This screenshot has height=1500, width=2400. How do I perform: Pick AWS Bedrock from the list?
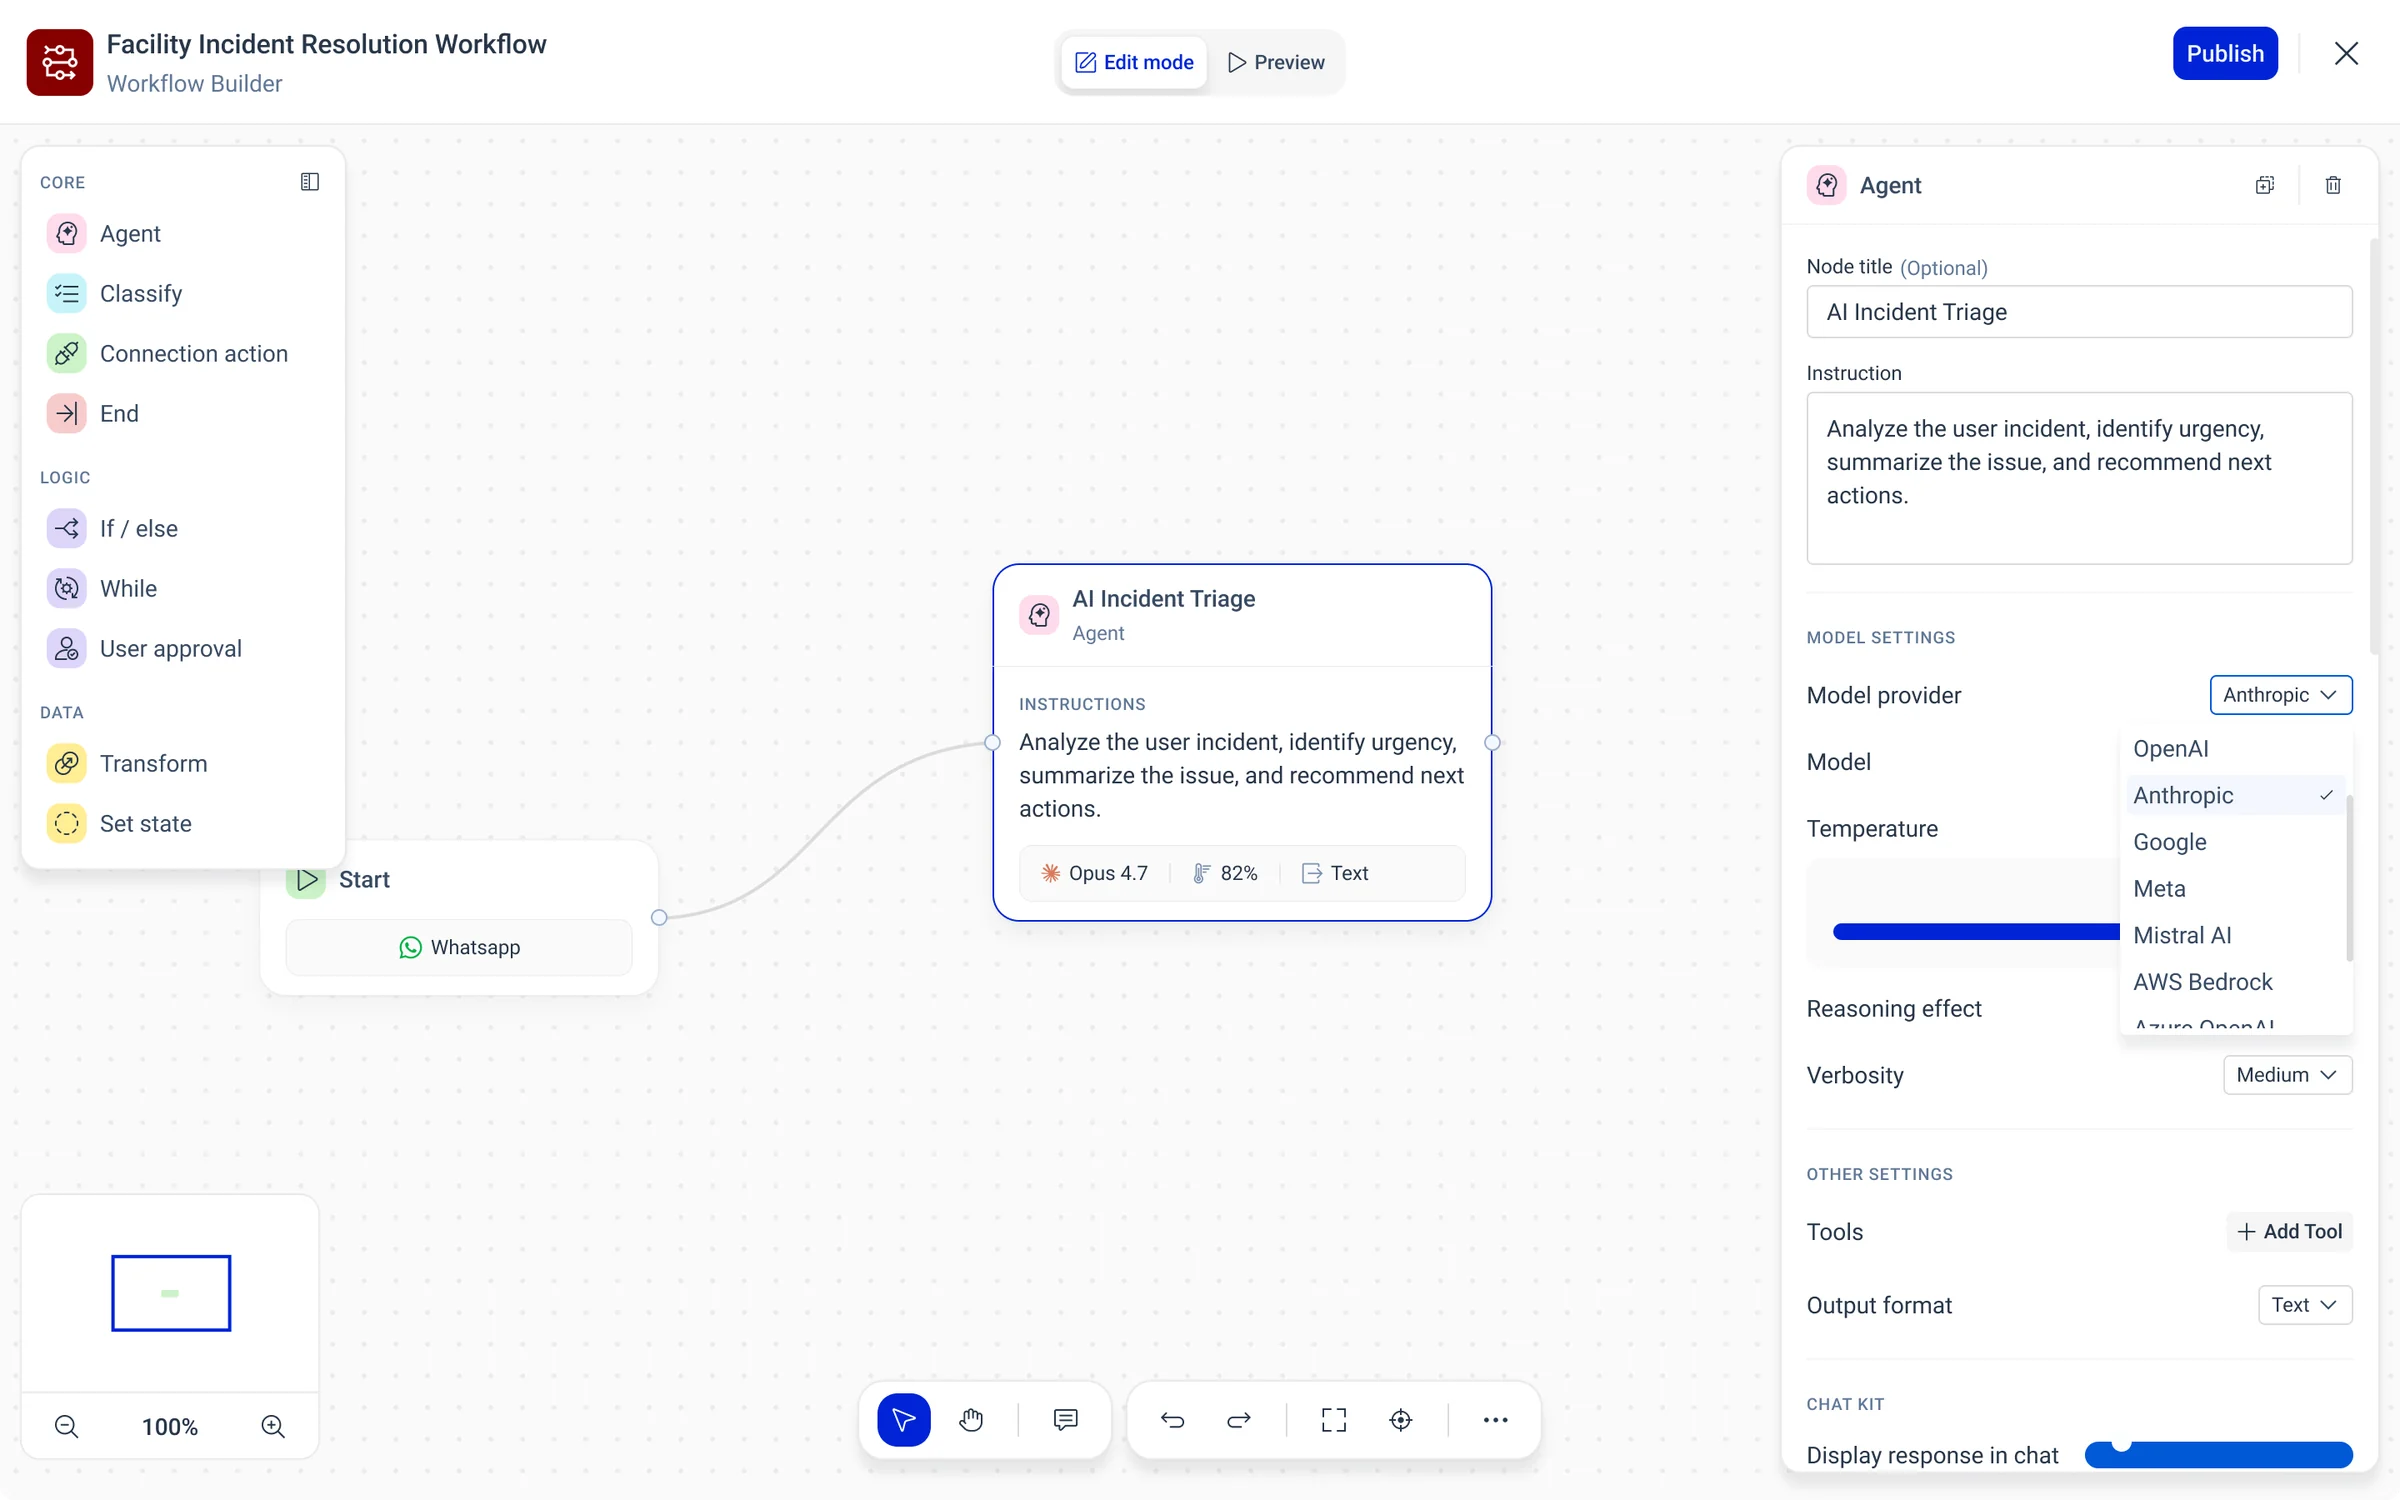(2236, 982)
